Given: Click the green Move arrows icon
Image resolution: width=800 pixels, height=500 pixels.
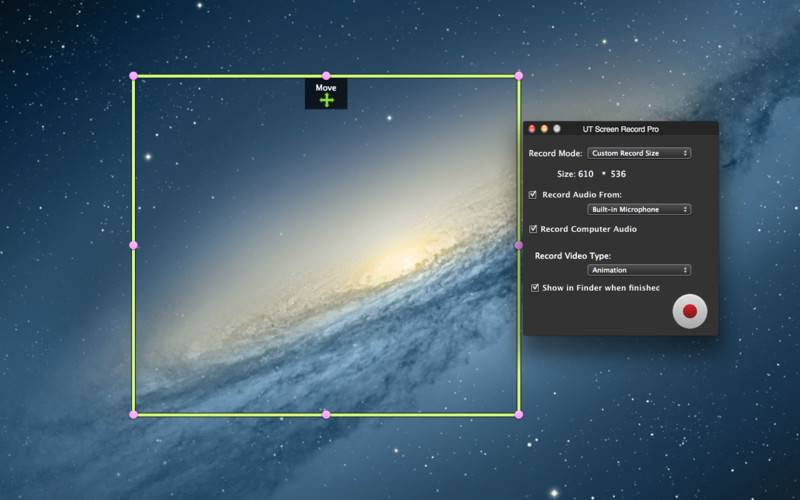Looking at the screenshot, I should tap(327, 101).
